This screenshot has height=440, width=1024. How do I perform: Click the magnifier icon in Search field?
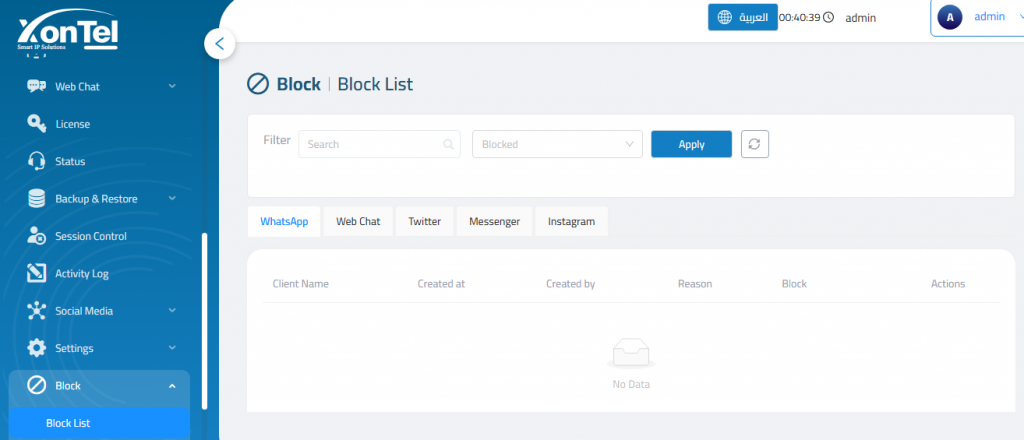pos(448,144)
